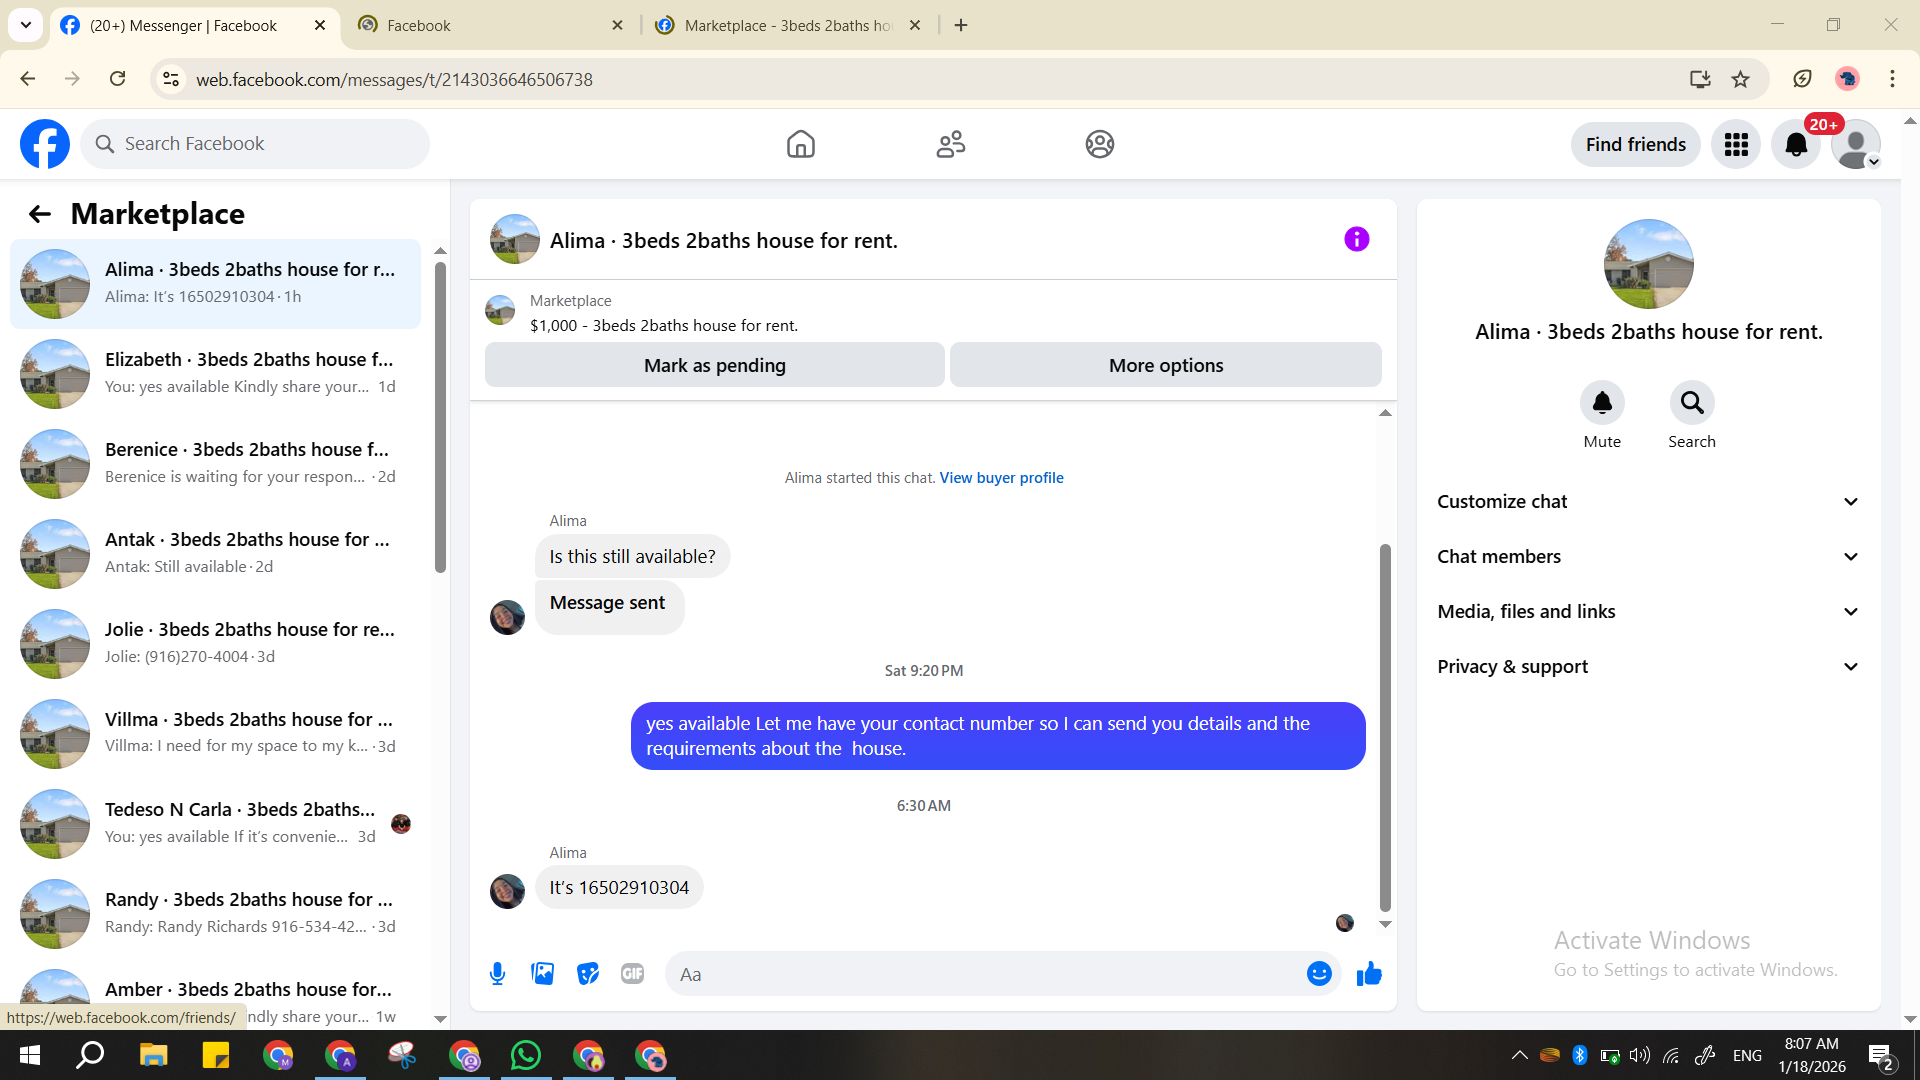1920x1080 pixels.
Task: Open Facebook notifications bell
Action: 1796,145
